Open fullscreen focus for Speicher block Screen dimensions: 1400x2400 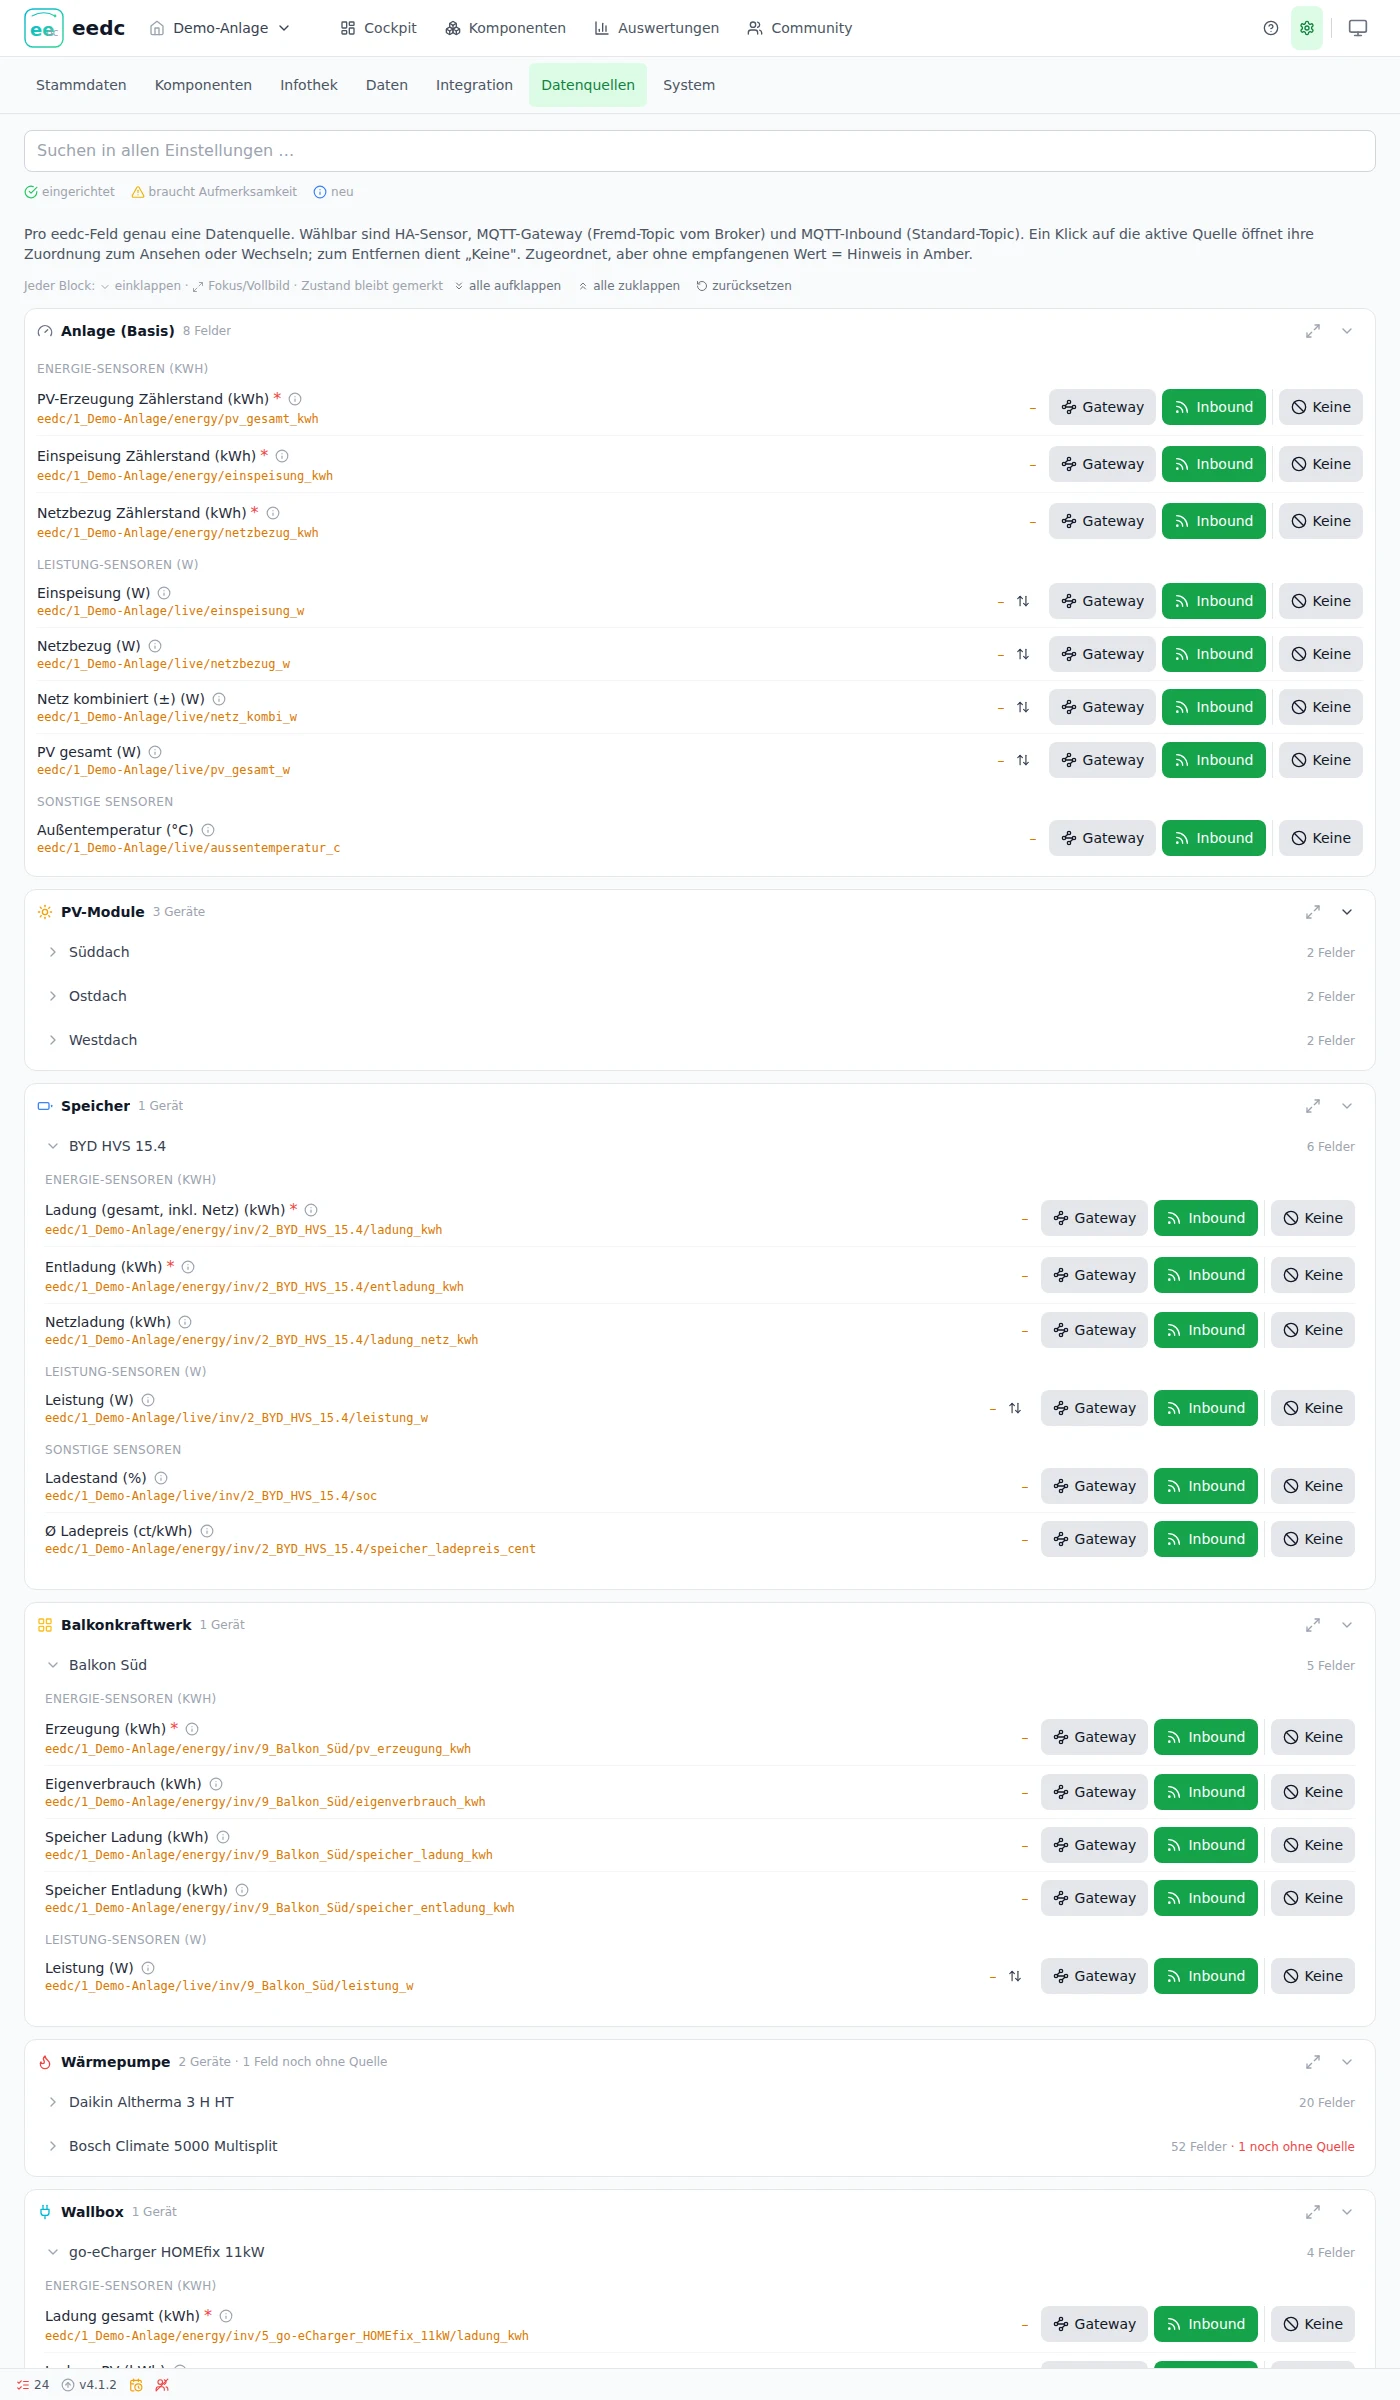click(x=1313, y=1106)
